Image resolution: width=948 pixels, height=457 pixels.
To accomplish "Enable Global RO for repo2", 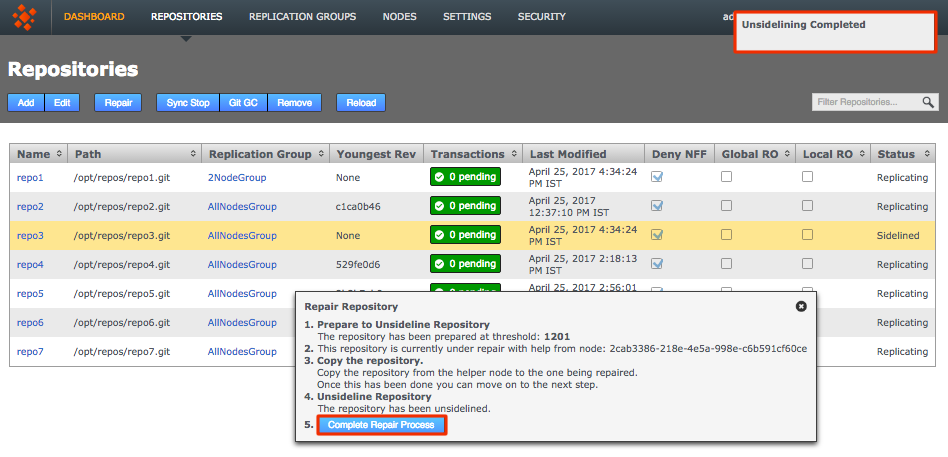I will (727, 206).
